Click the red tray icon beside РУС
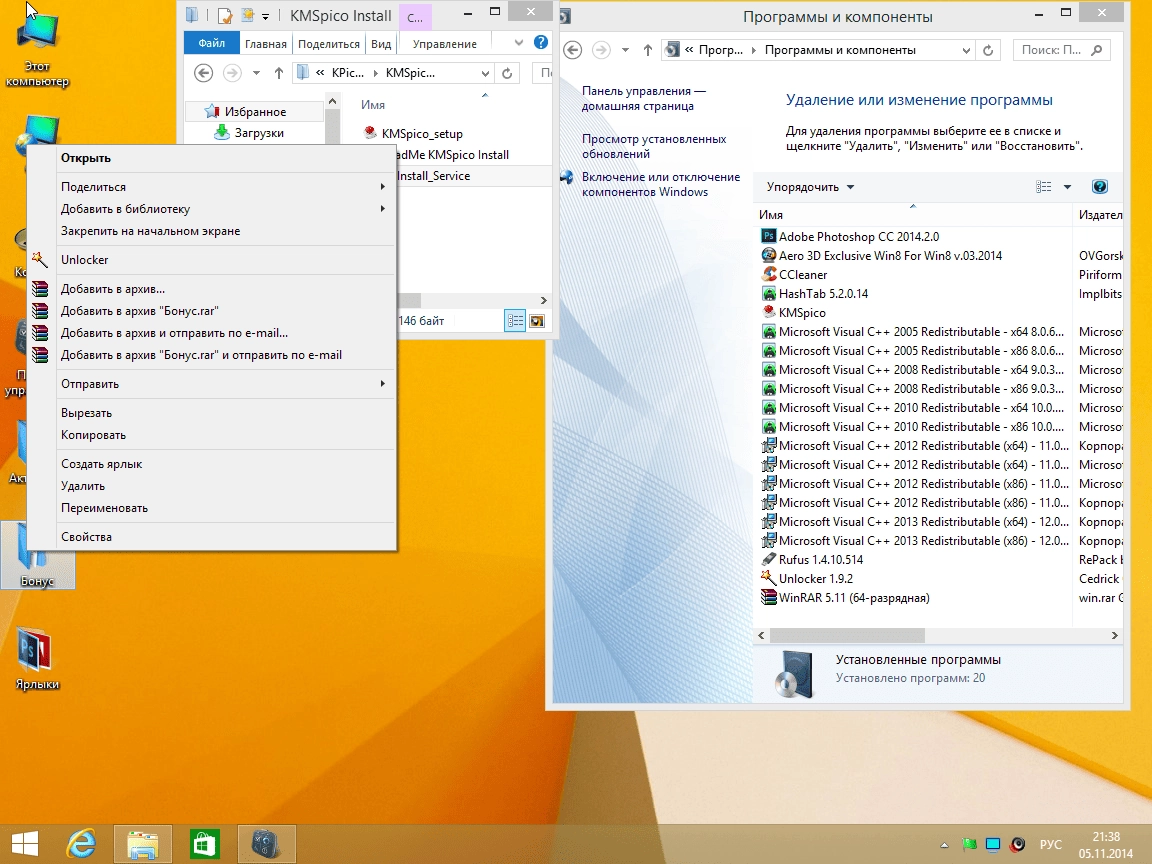 [x=1018, y=844]
